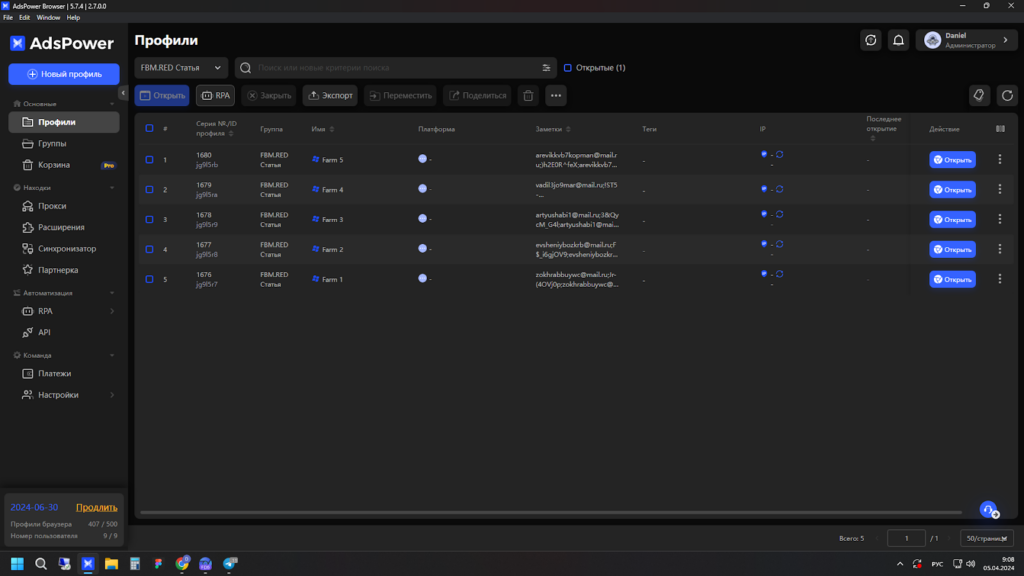Refresh IP check for Farm 5
The width and height of the screenshot is (1024, 576).
click(x=780, y=155)
